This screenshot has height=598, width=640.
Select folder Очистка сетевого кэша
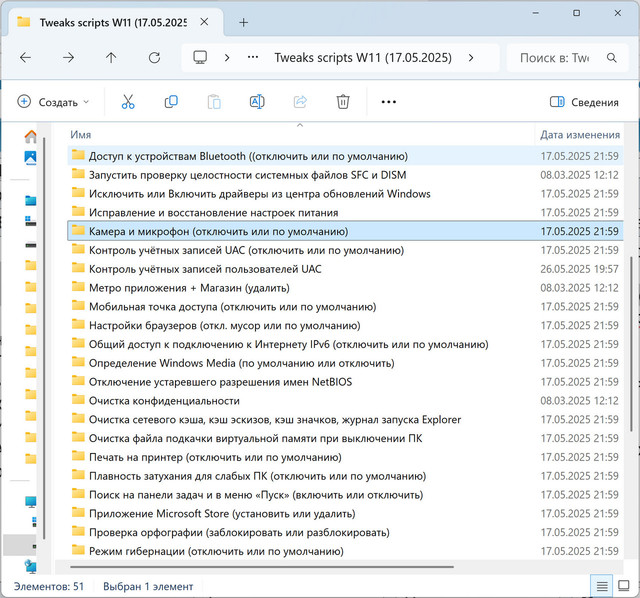tap(345, 419)
